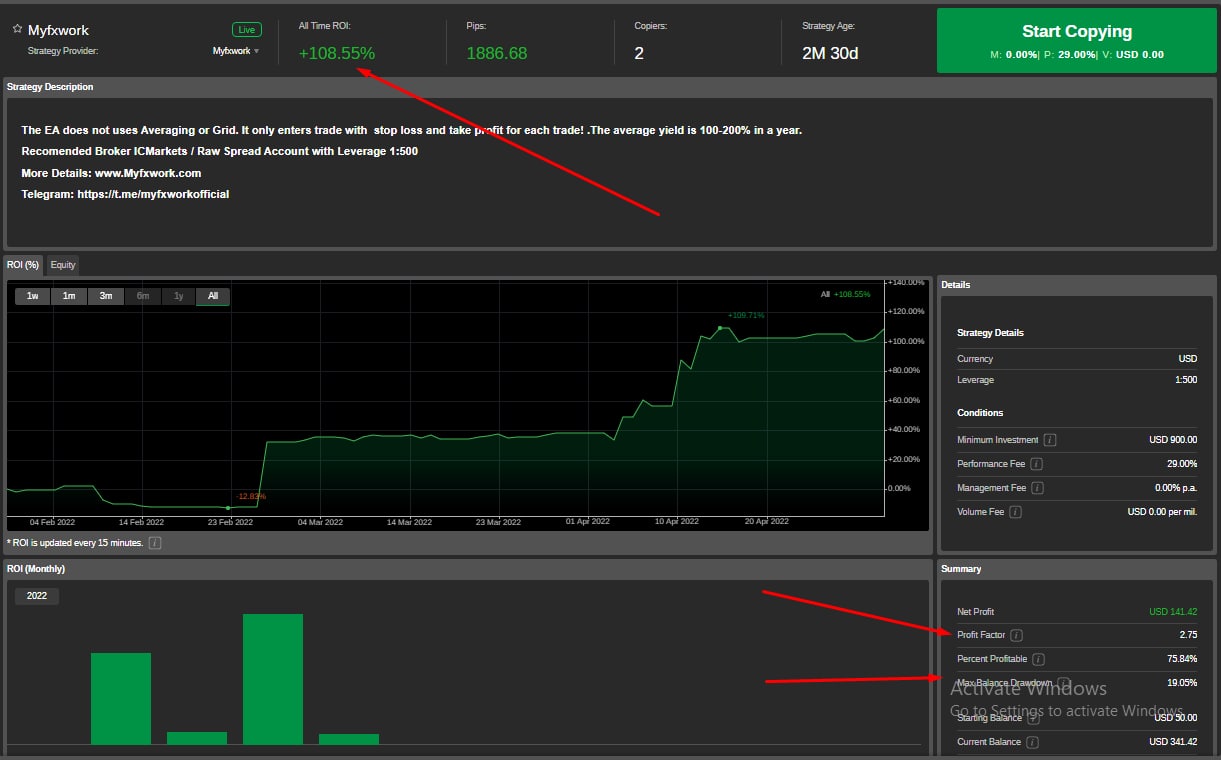Click the 10 Apr 2022 date axis label

tap(678, 522)
